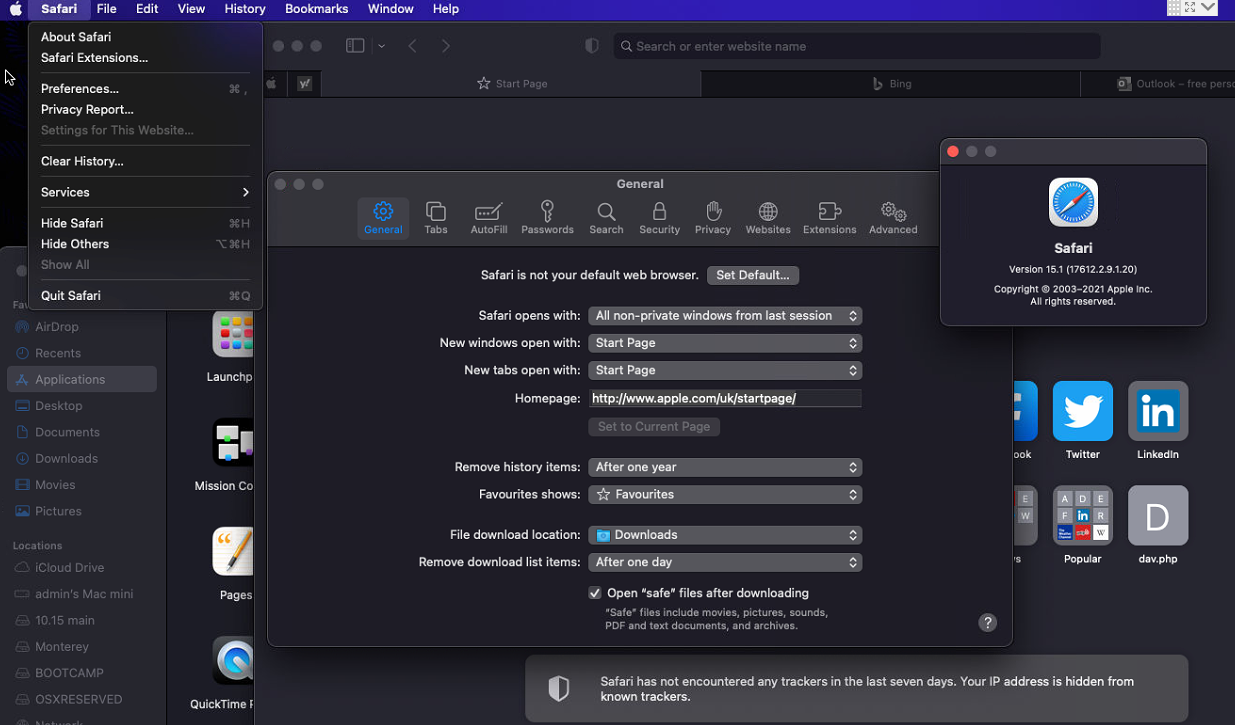Click the Safari back navigation arrow

pyautogui.click(x=412, y=46)
